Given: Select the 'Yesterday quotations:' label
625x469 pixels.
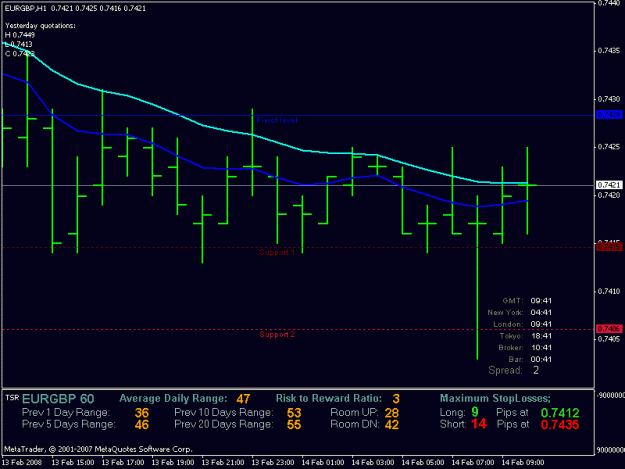Looking at the screenshot, I should pos(40,26).
